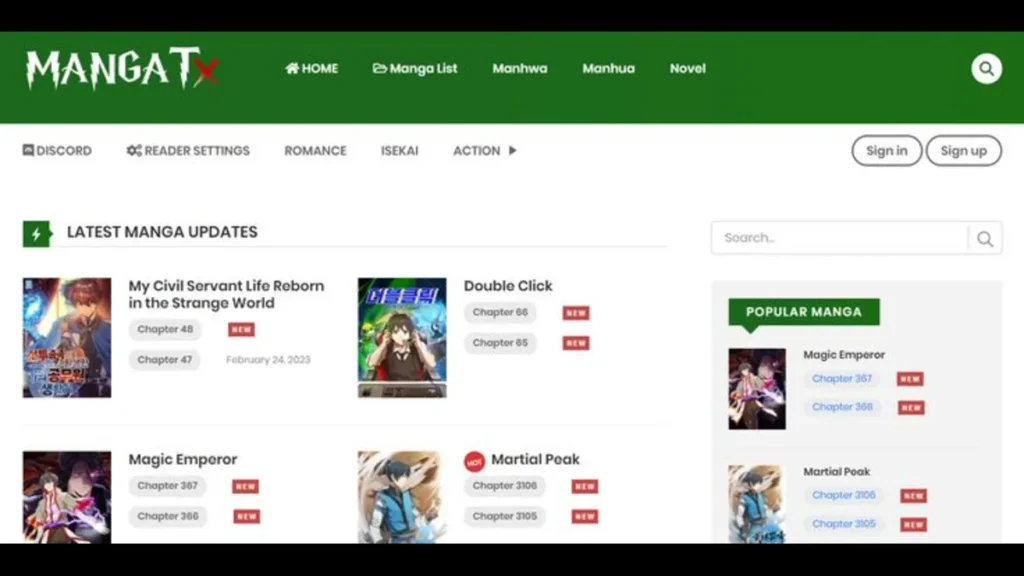This screenshot has width=1024, height=576.
Task: Select the ISEKAI genre
Action: click(x=400, y=151)
